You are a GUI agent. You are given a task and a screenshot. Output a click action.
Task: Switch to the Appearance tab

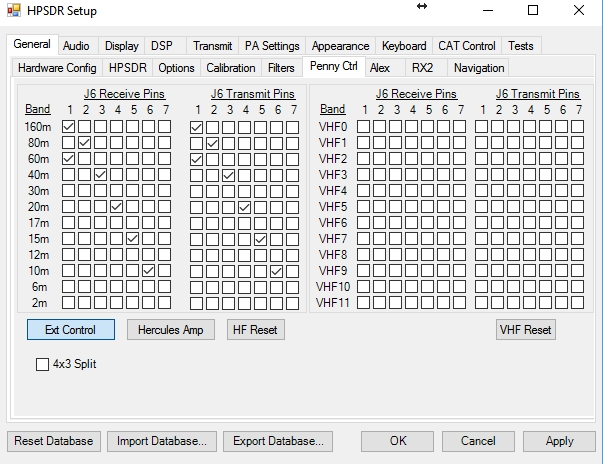[x=341, y=46]
